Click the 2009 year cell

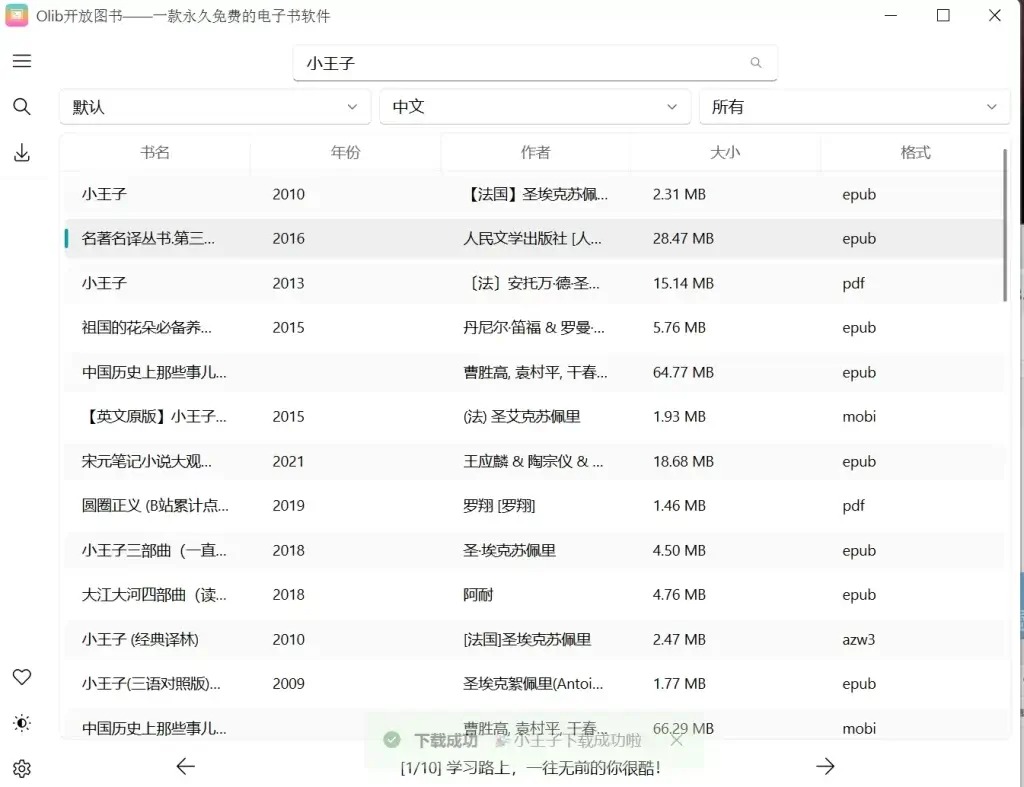(x=289, y=684)
